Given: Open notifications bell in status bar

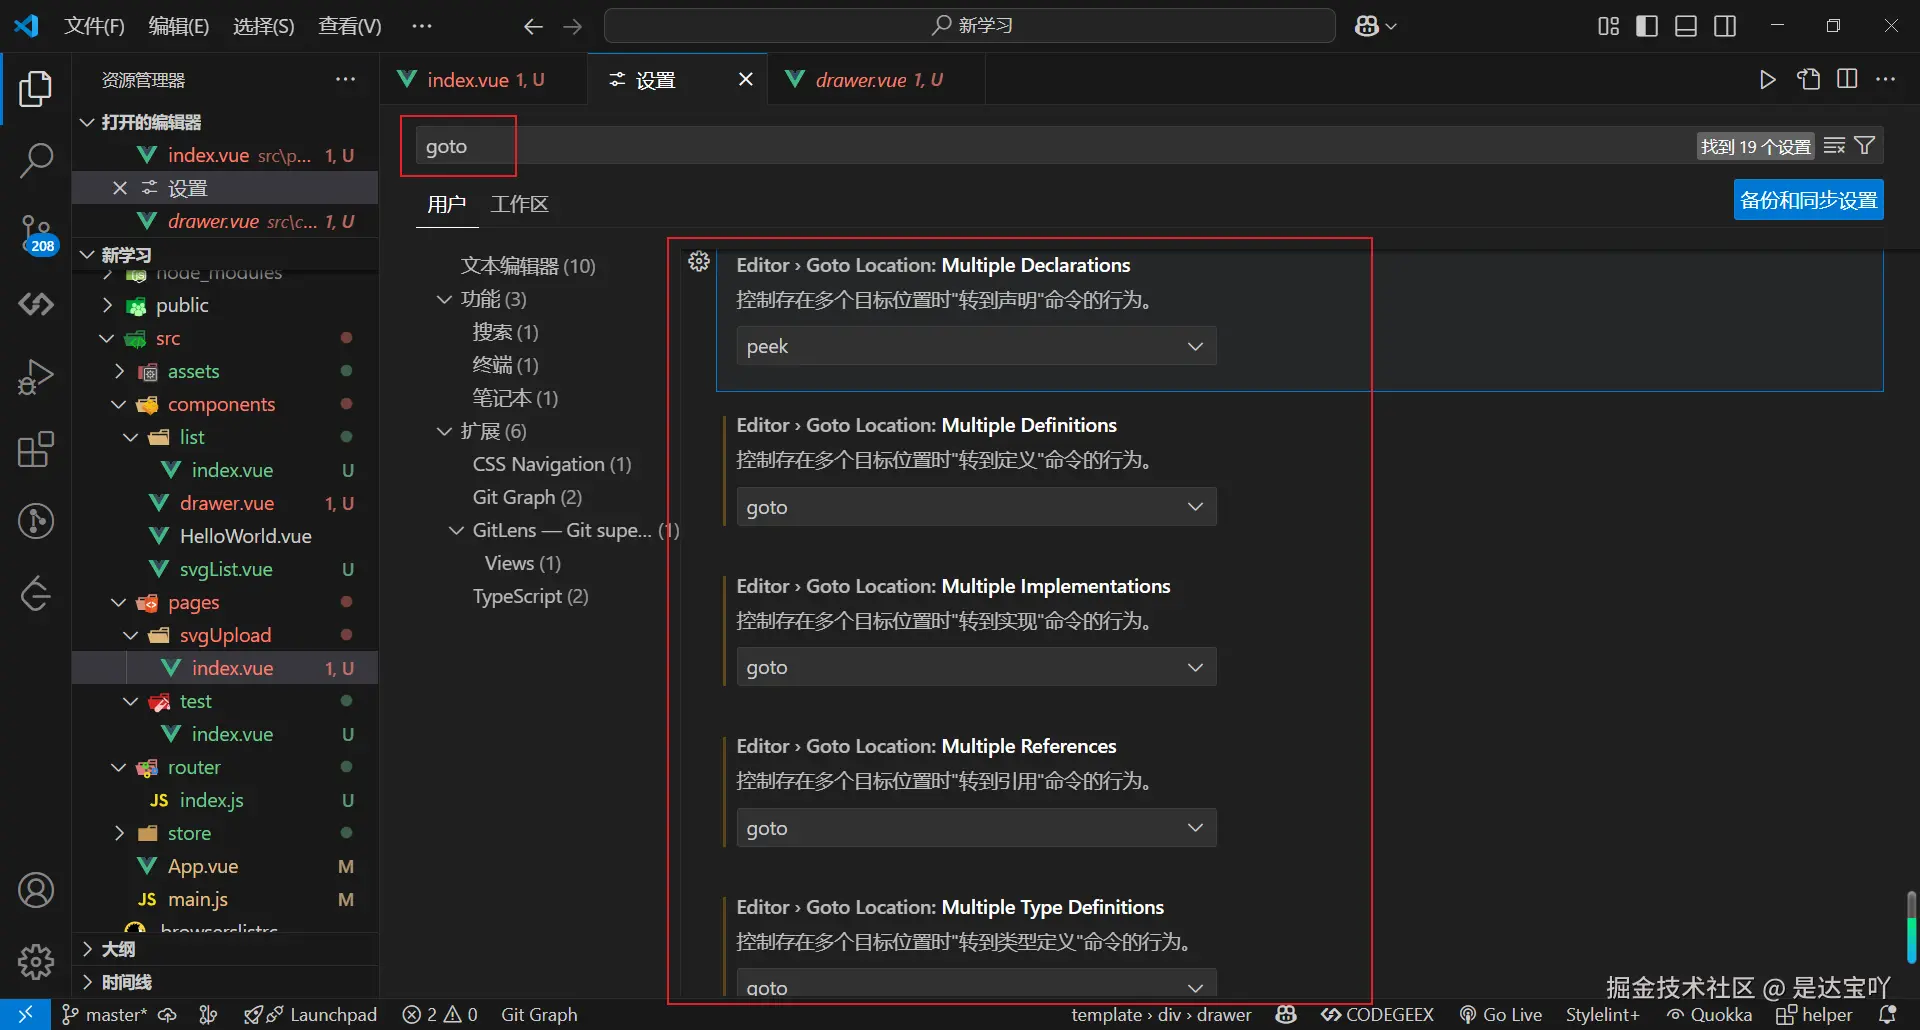Looking at the screenshot, I should [1888, 1014].
